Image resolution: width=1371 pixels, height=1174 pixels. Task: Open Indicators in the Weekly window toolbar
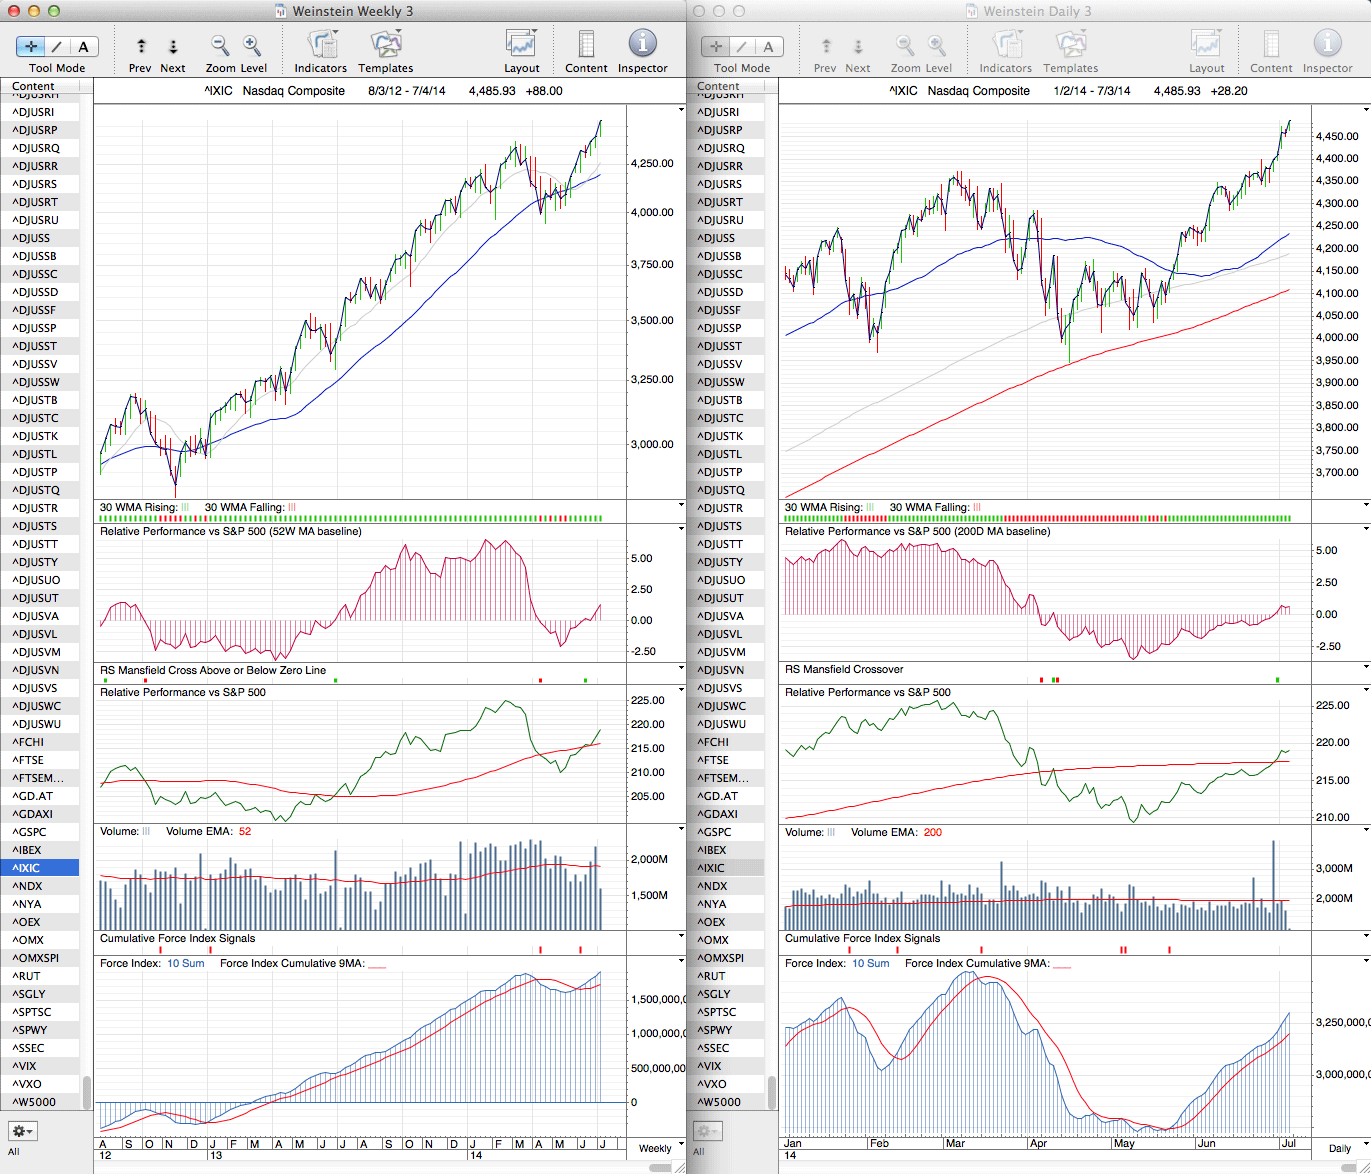[x=321, y=45]
